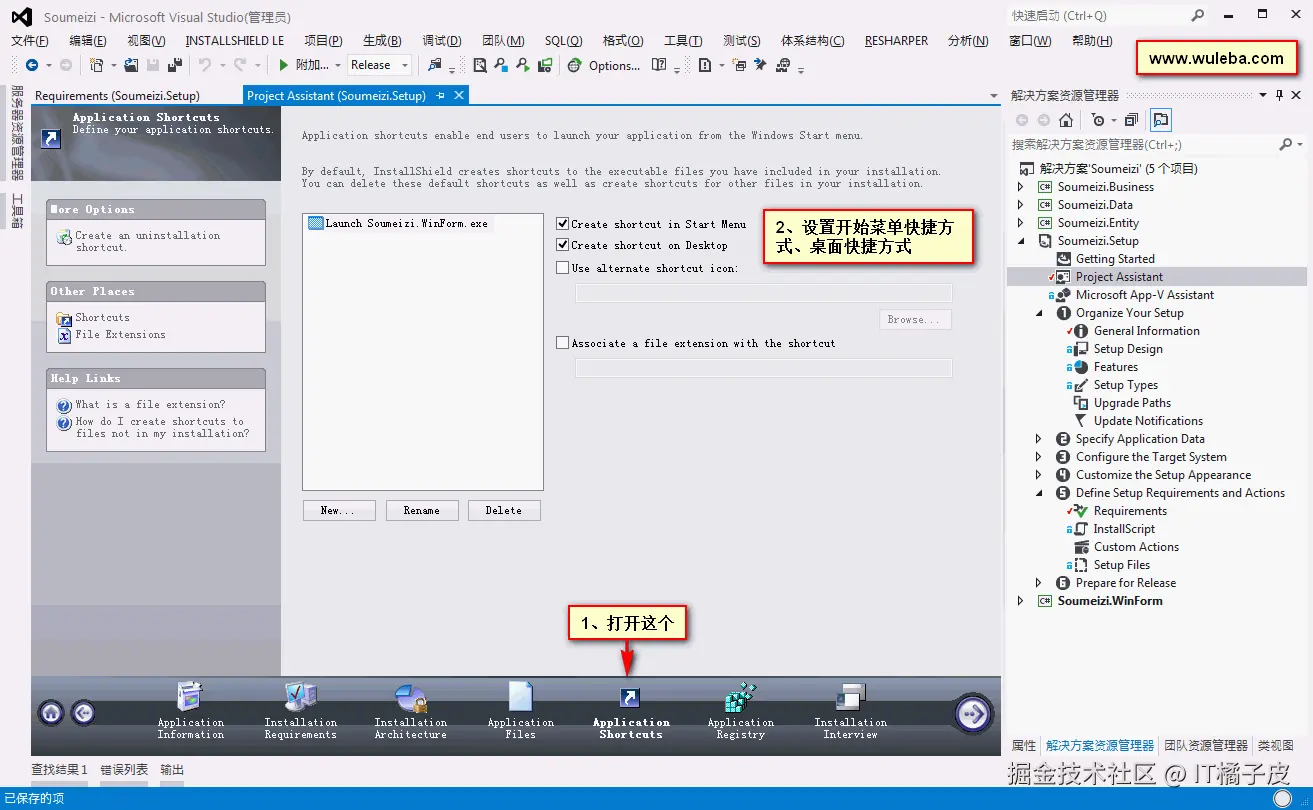Uncheck Create shortcut in Start Menu
Image resolution: width=1313 pixels, height=810 pixels.
[x=562, y=223]
